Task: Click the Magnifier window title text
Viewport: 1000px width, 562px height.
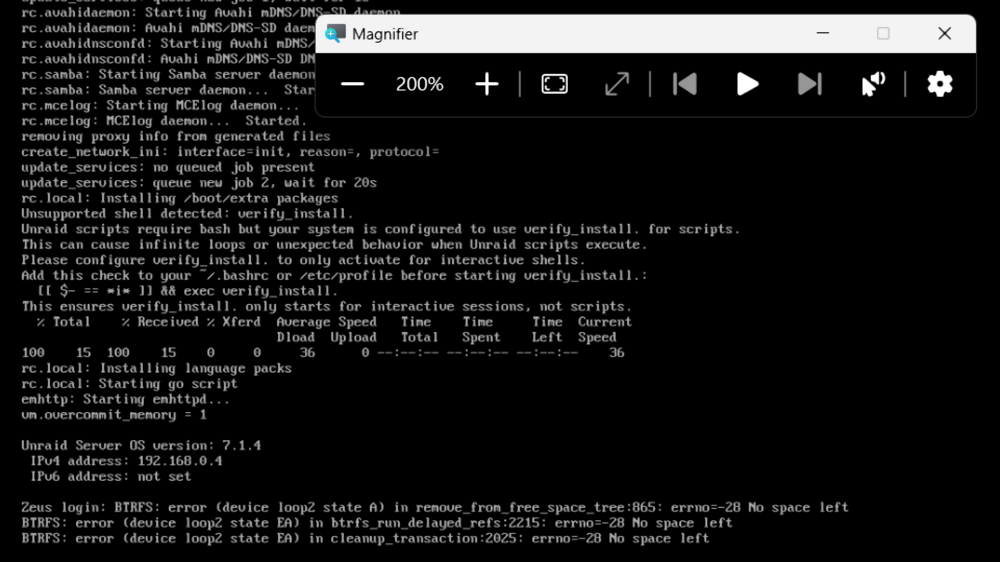Action: click(385, 34)
